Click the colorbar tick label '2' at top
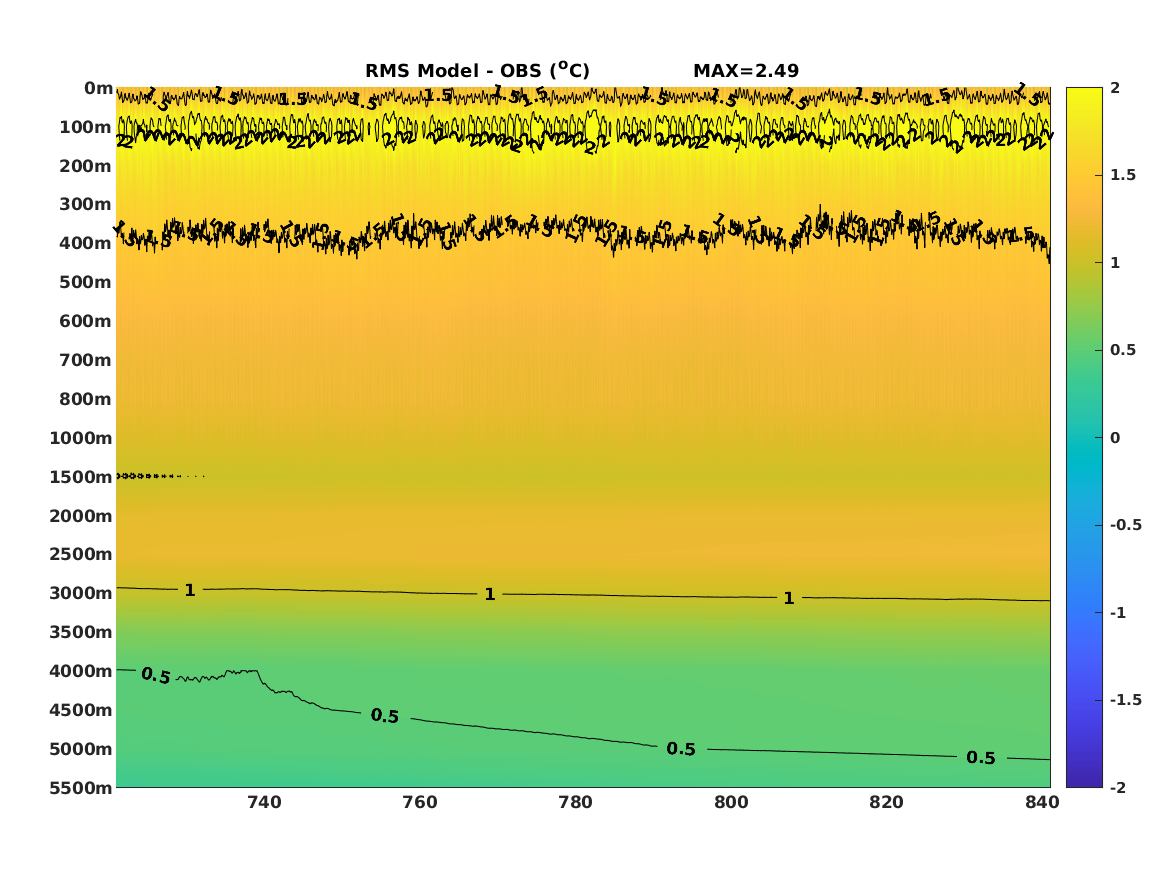 coord(1115,88)
